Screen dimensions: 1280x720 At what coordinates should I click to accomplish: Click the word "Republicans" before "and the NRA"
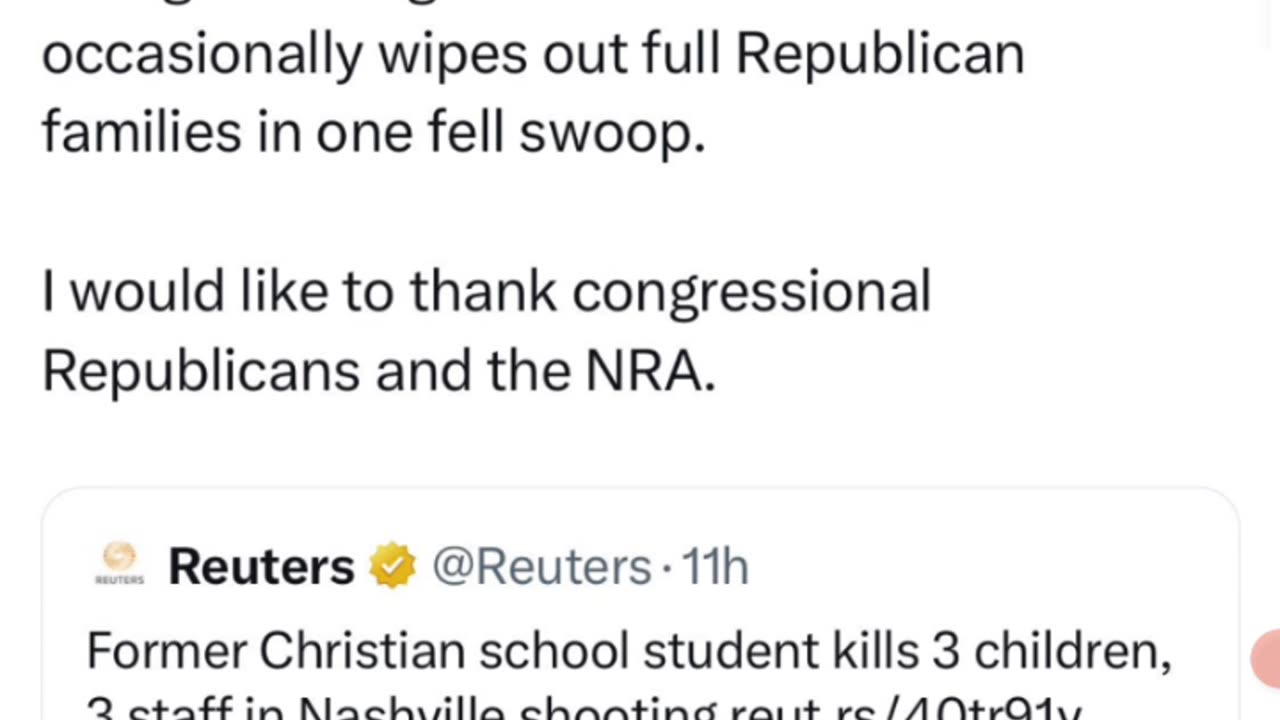[x=200, y=371]
